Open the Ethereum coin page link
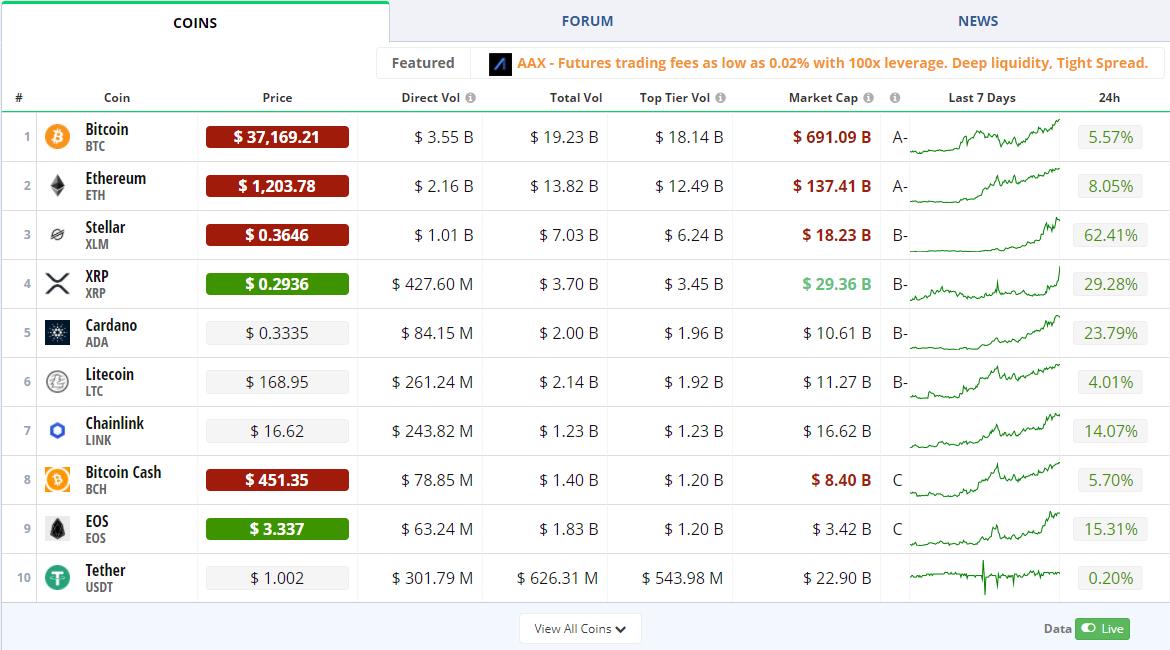Screen dimensions: 1170x650 [x=116, y=178]
